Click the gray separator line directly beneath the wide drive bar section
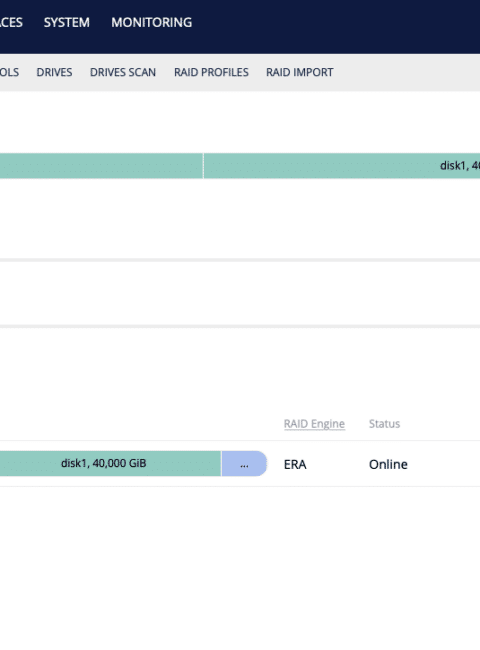Image resolution: width=480 pixels, height=650 pixels. (240, 260)
